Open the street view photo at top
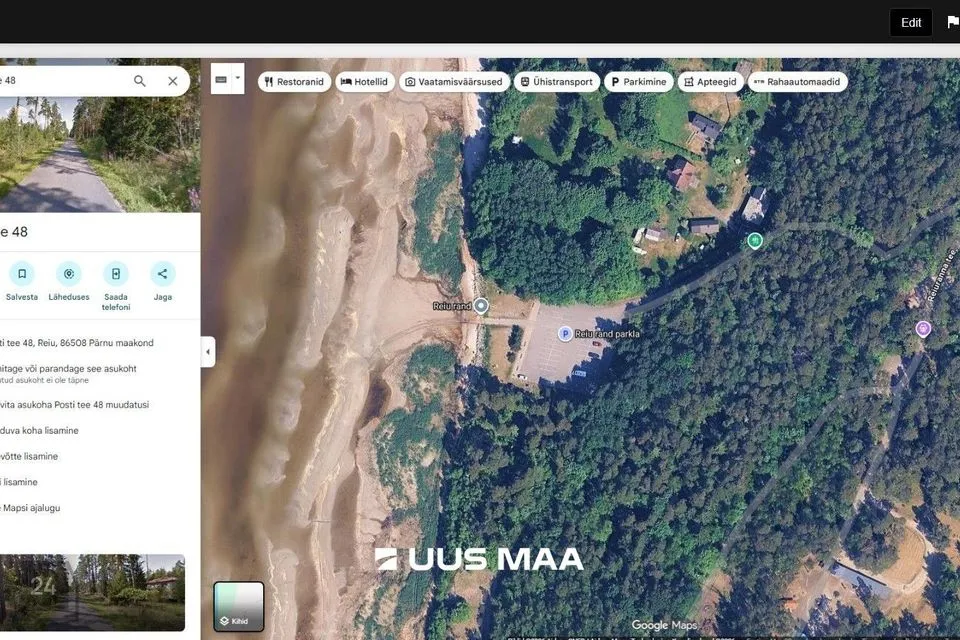 [100, 154]
